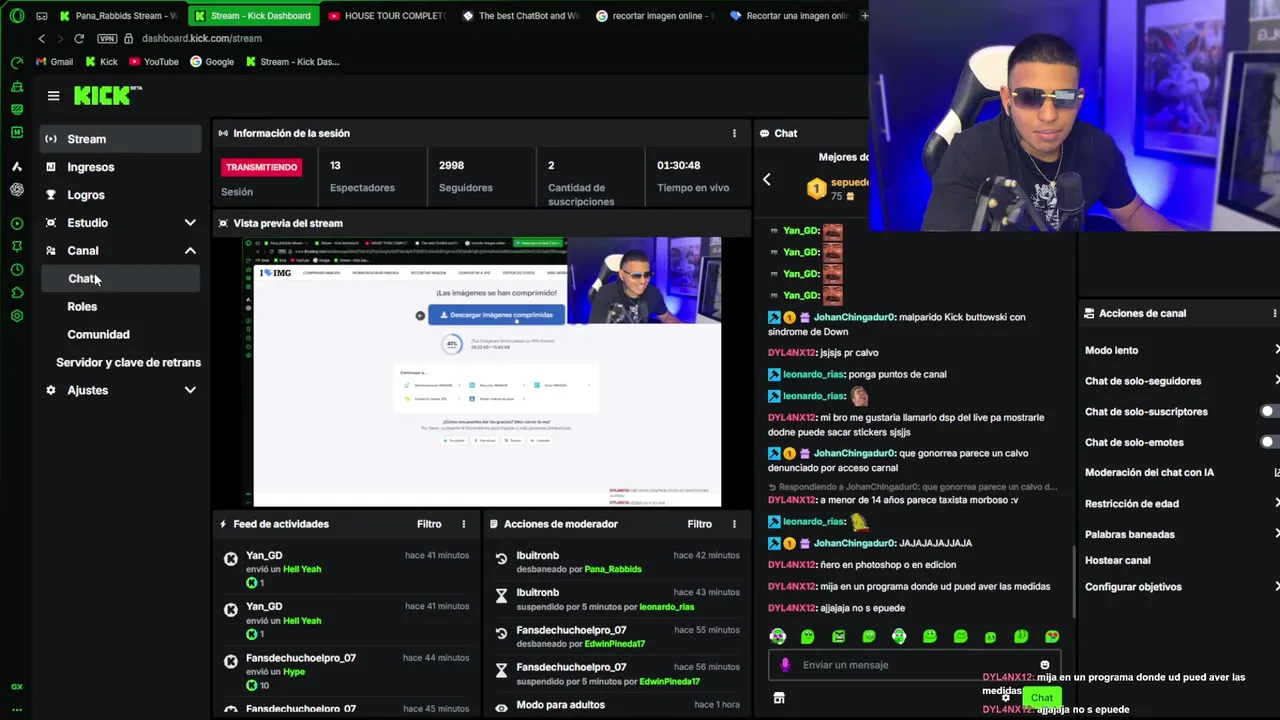Open Filtro dropdown in Acciones de moderador
The image size is (1280, 720).
click(699, 524)
